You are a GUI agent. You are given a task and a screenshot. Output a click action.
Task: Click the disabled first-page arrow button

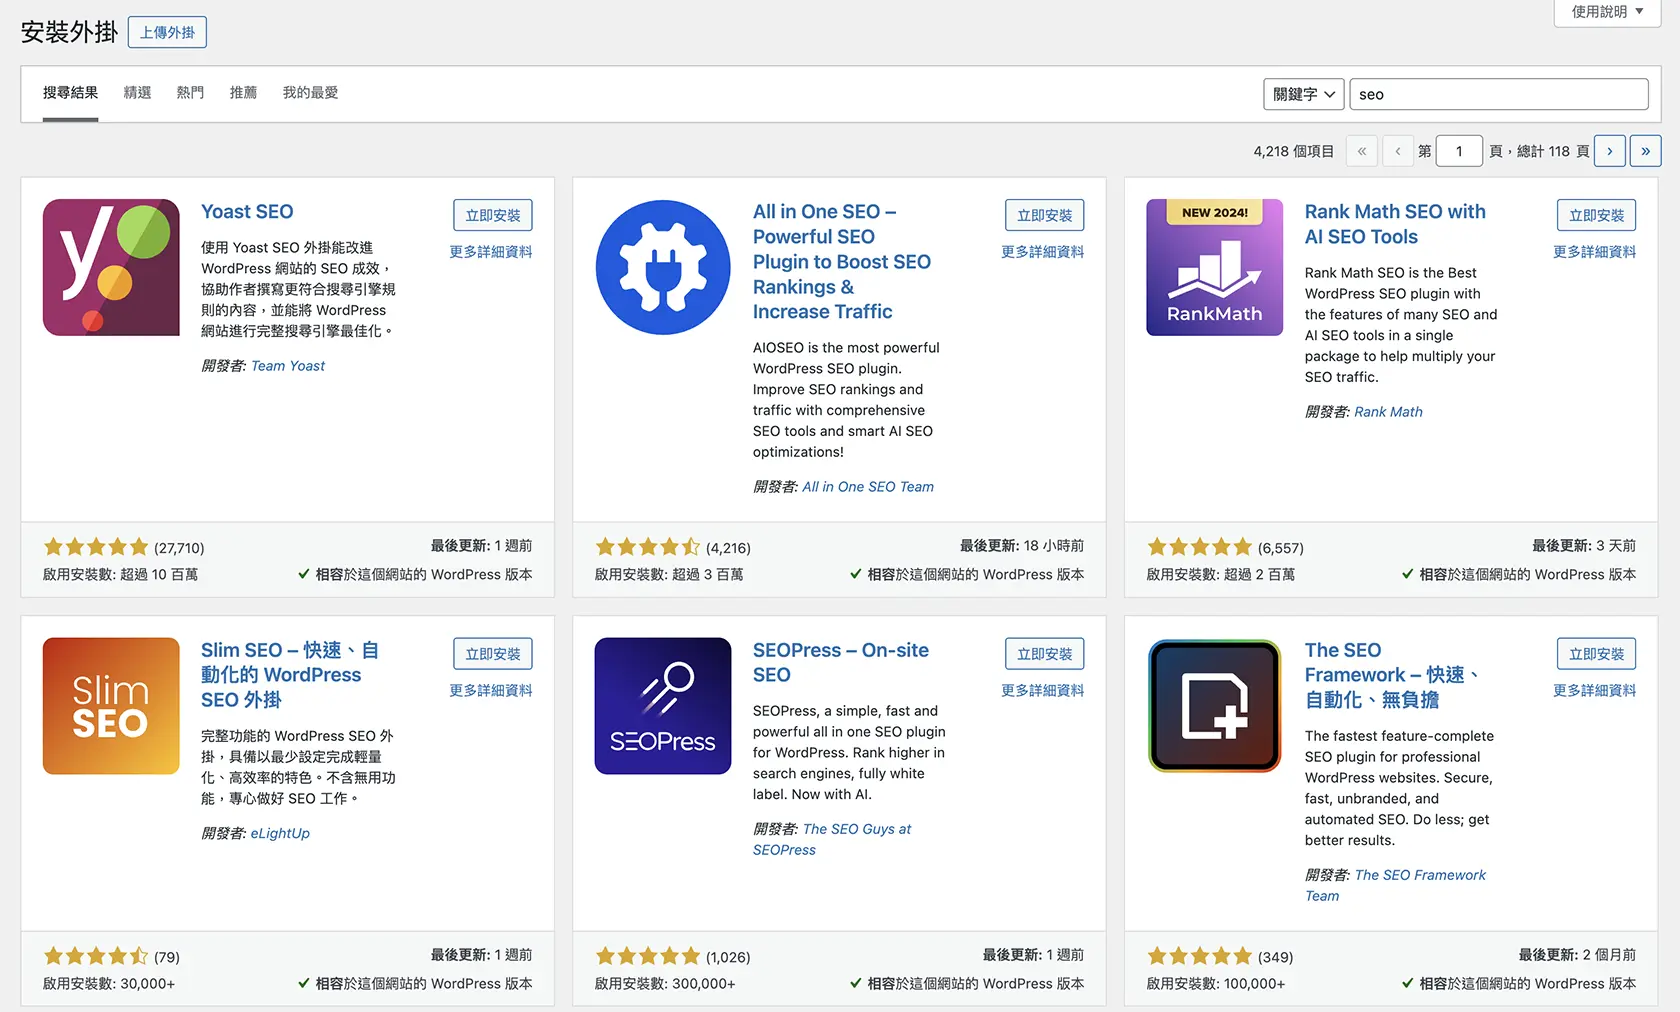click(x=1361, y=151)
